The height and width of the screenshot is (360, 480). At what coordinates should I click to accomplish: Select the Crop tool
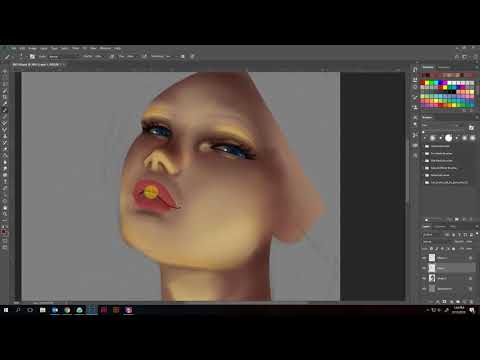pyautogui.click(x=5, y=97)
